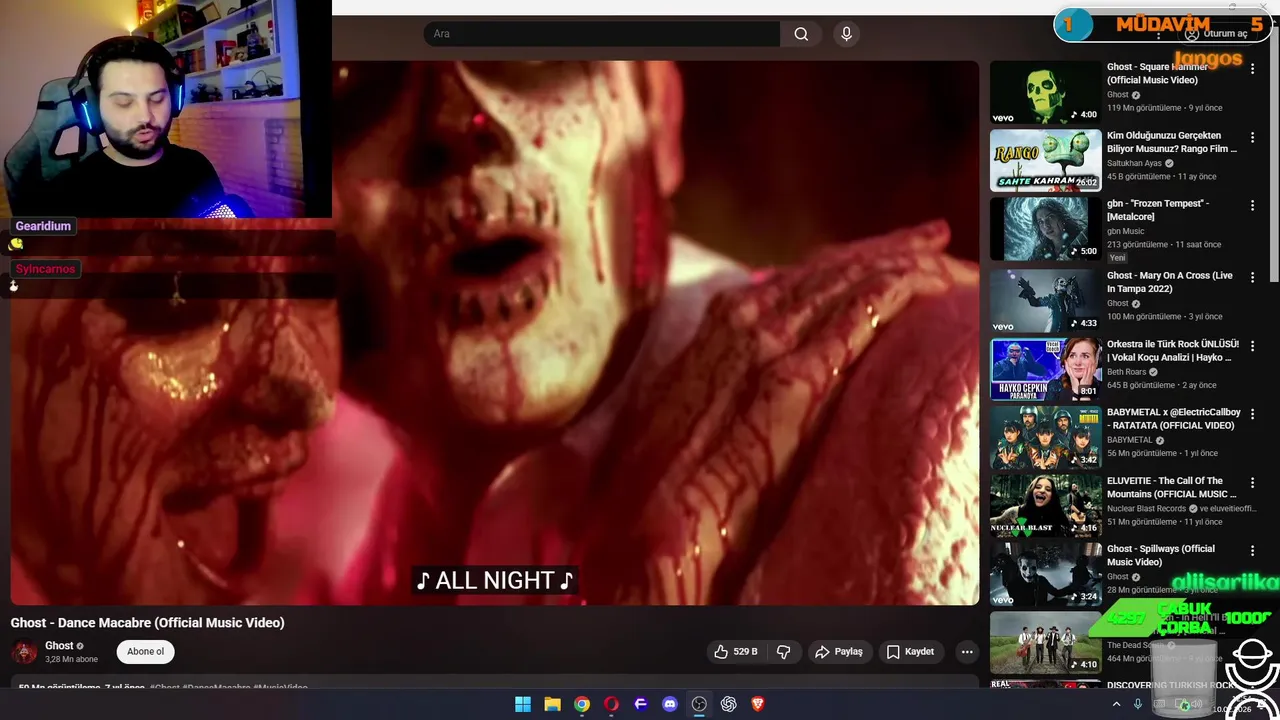Like the video with 529 B likes
Viewport: 1280px width, 720px height.
pos(735,652)
